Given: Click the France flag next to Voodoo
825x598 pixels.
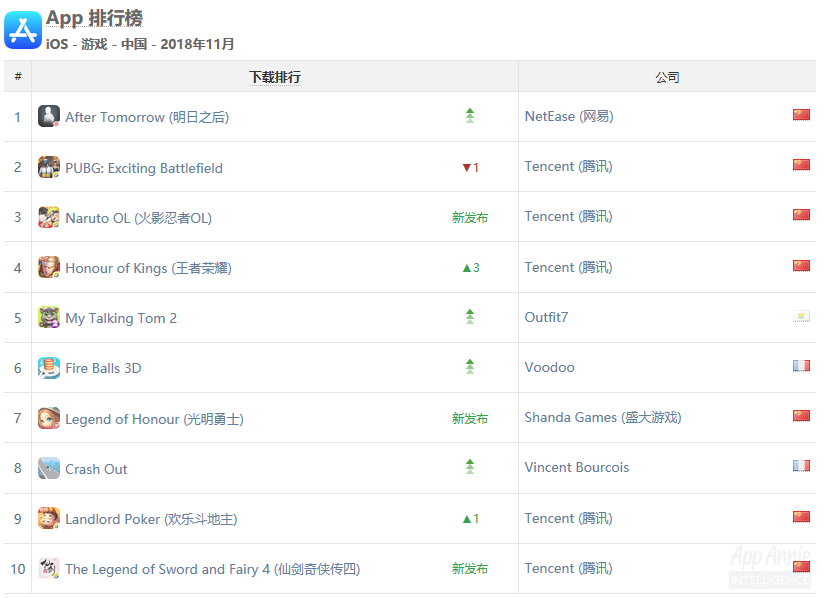Looking at the screenshot, I should [x=801, y=366].
